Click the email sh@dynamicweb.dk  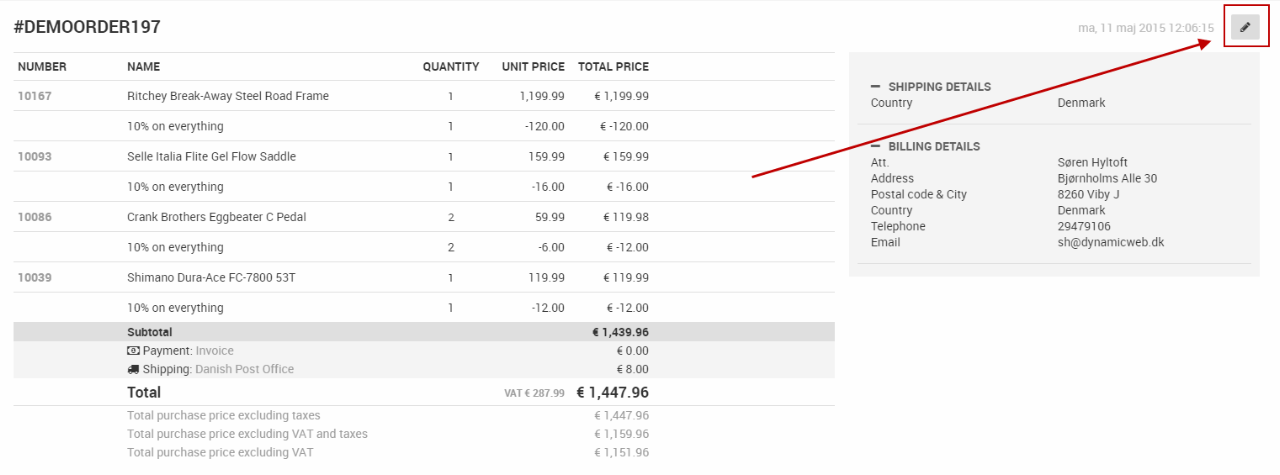click(x=1110, y=242)
